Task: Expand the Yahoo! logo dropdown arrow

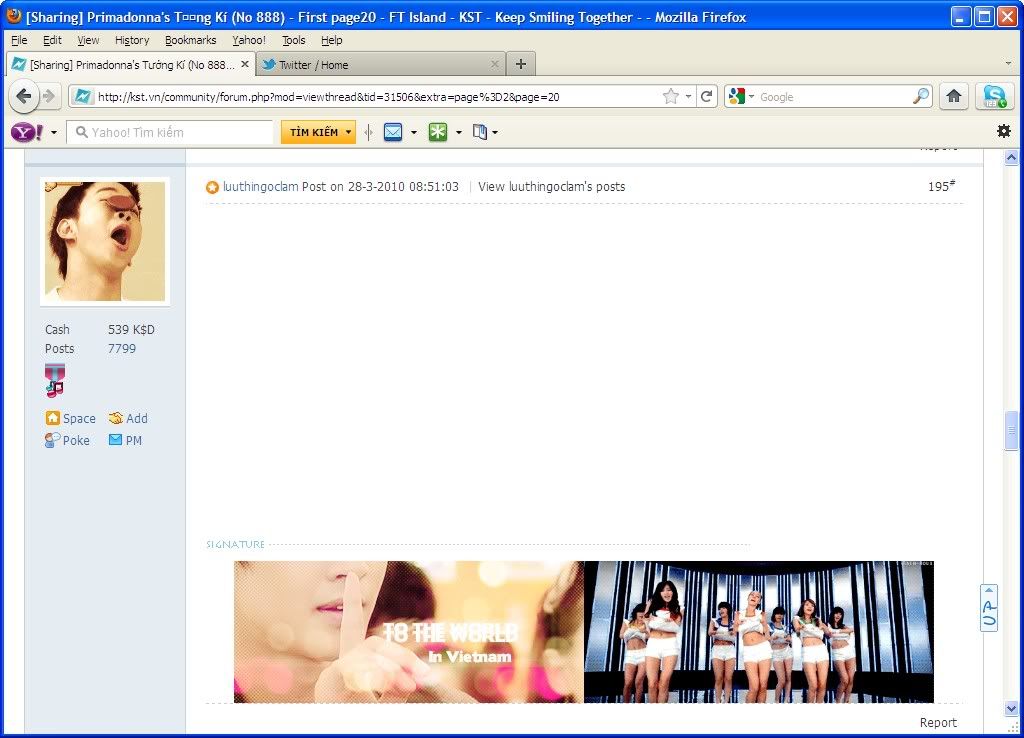Action: [x=54, y=133]
